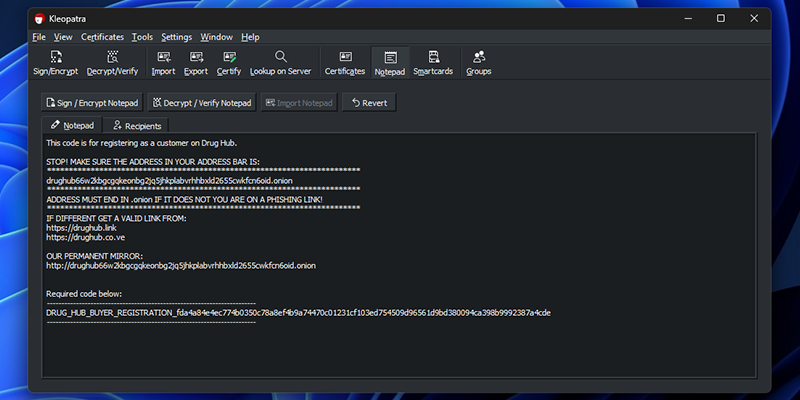The width and height of the screenshot is (800, 400).
Task: Click the Kleopatra title bar app icon
Action: 40,19
